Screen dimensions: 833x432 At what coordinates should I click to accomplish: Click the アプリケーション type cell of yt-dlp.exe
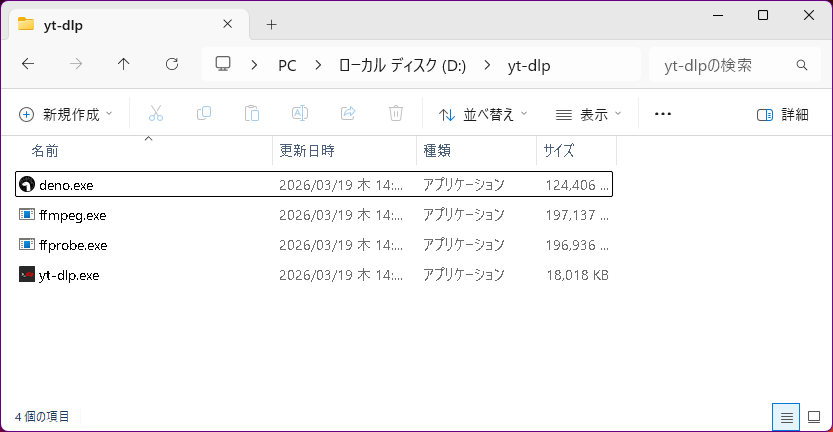click(463, 275)
